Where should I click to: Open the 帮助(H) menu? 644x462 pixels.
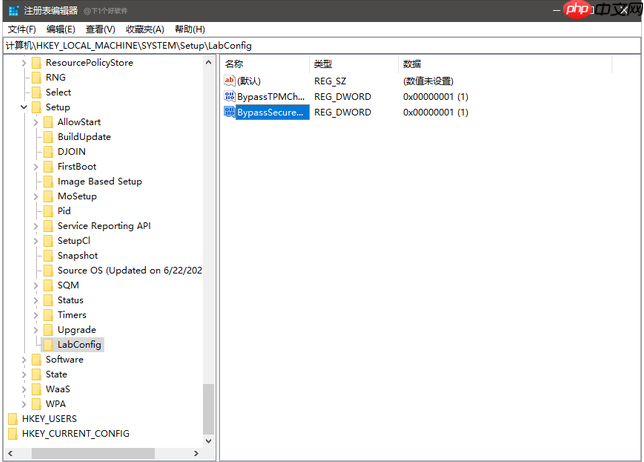tap(190, 29)
